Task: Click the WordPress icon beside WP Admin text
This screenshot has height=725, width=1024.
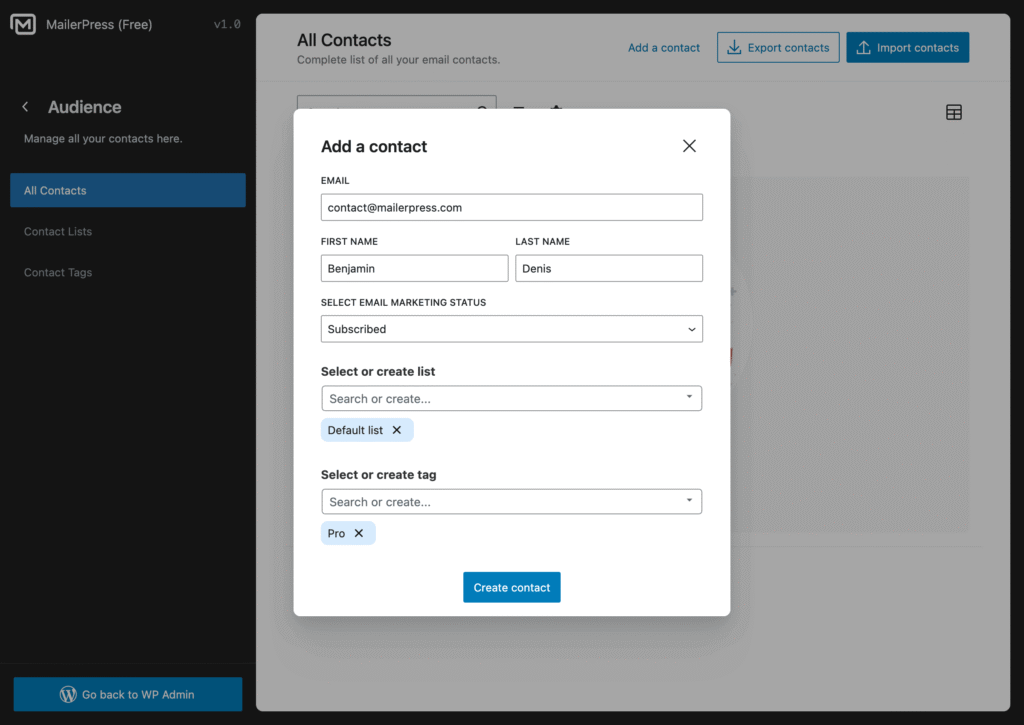Action: coord(68,694)
